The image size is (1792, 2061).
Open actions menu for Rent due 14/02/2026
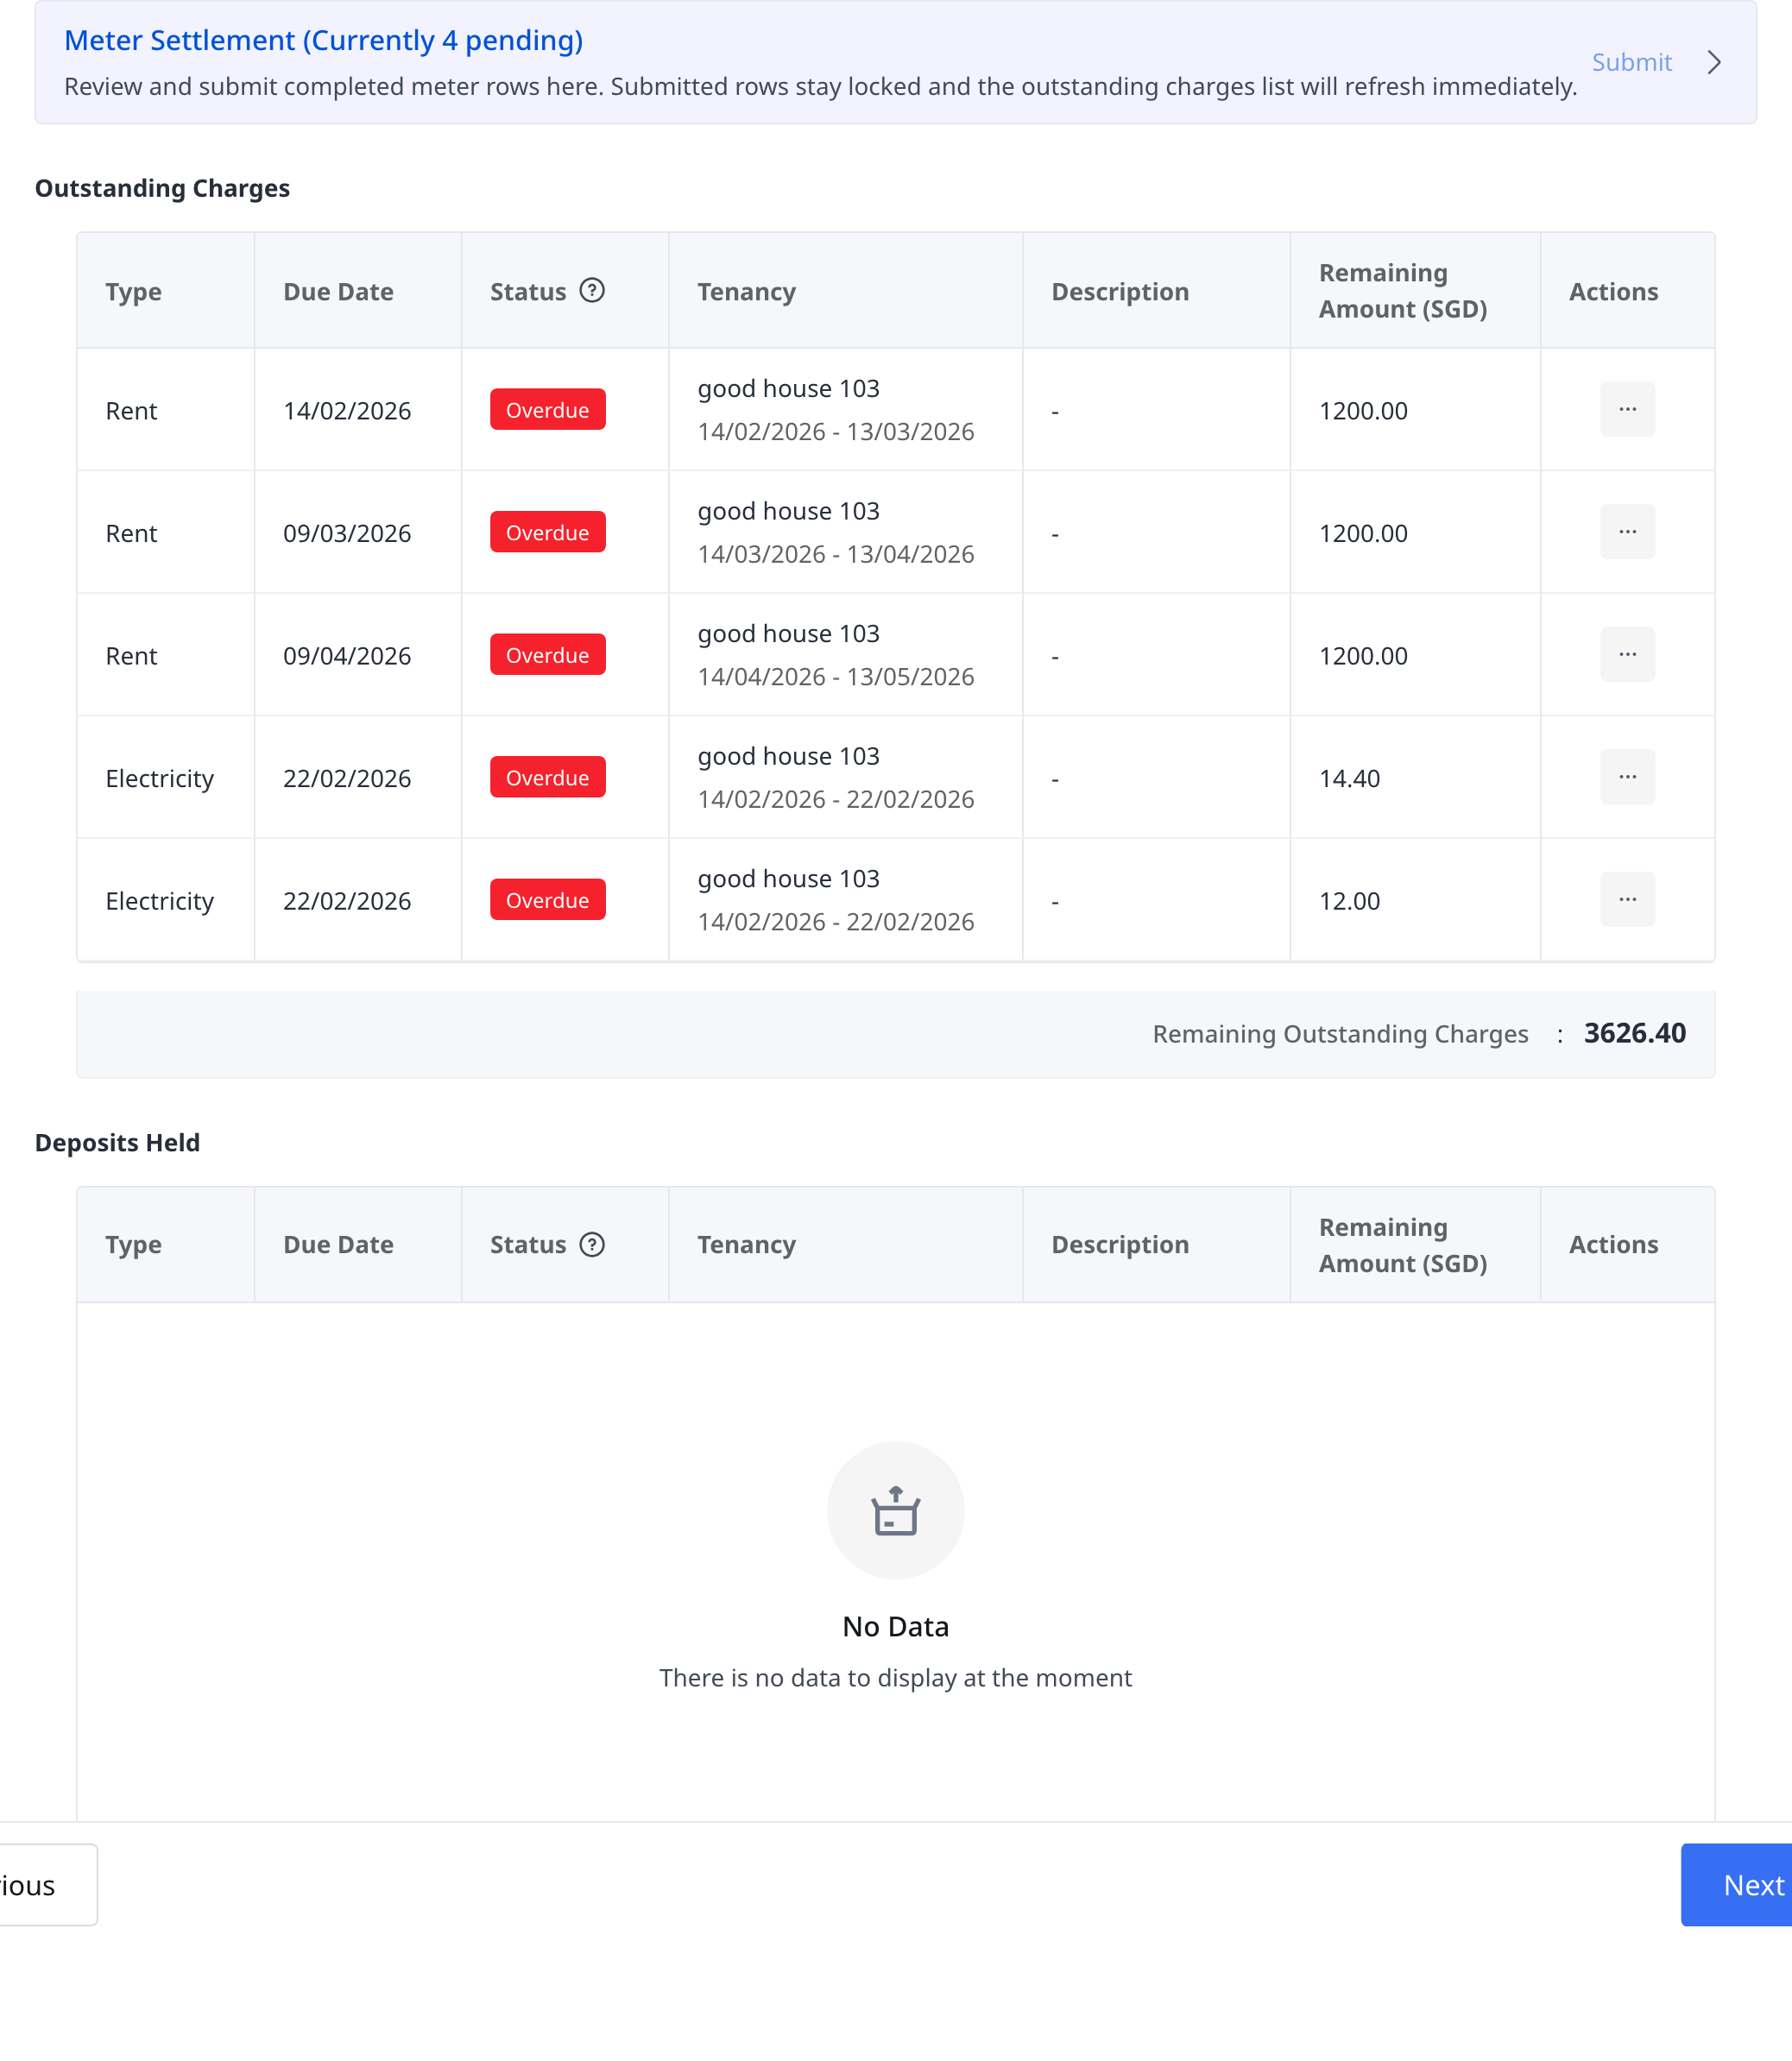(1627, 409)
